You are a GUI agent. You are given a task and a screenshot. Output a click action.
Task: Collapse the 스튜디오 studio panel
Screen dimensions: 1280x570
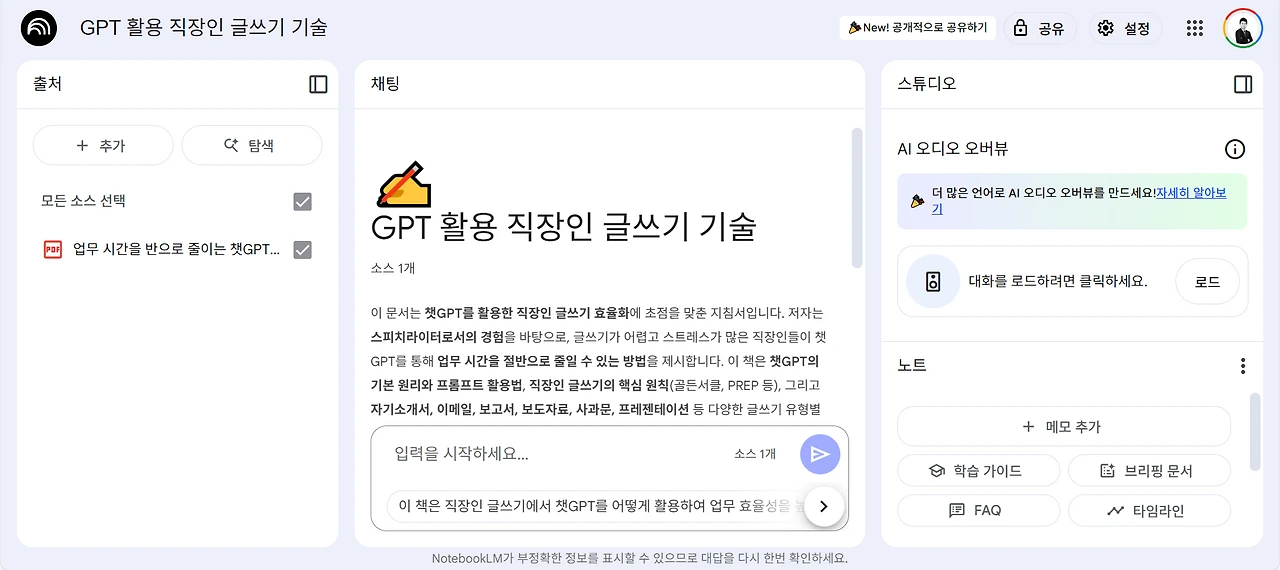coord(1243,84)
